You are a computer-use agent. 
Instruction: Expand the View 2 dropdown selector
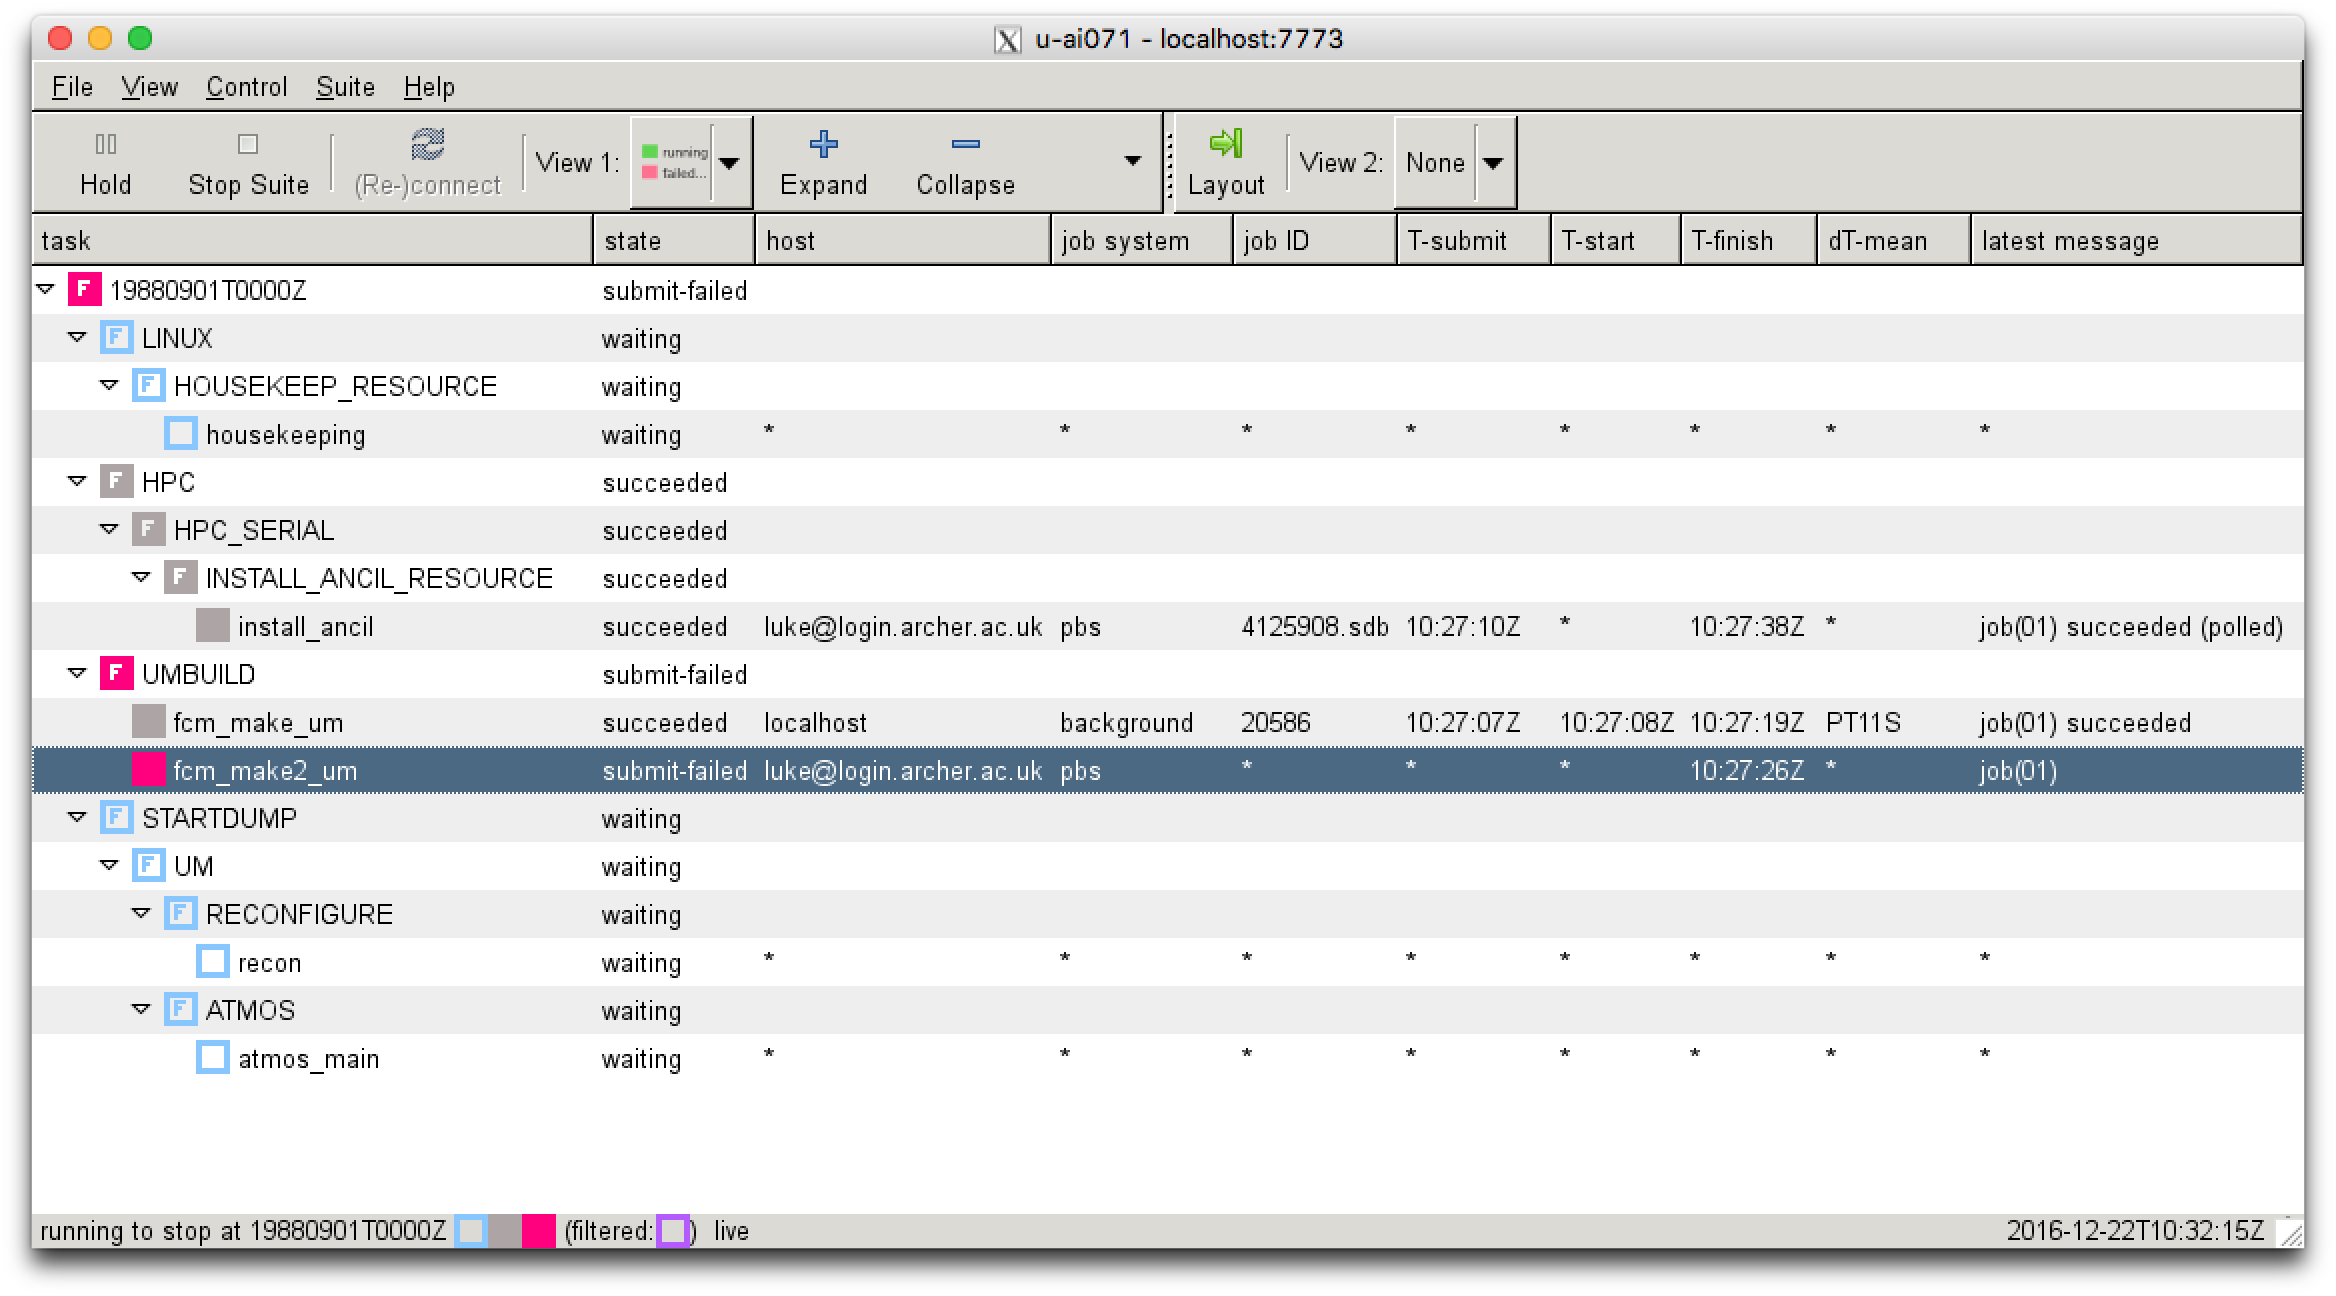[1492, 161]
